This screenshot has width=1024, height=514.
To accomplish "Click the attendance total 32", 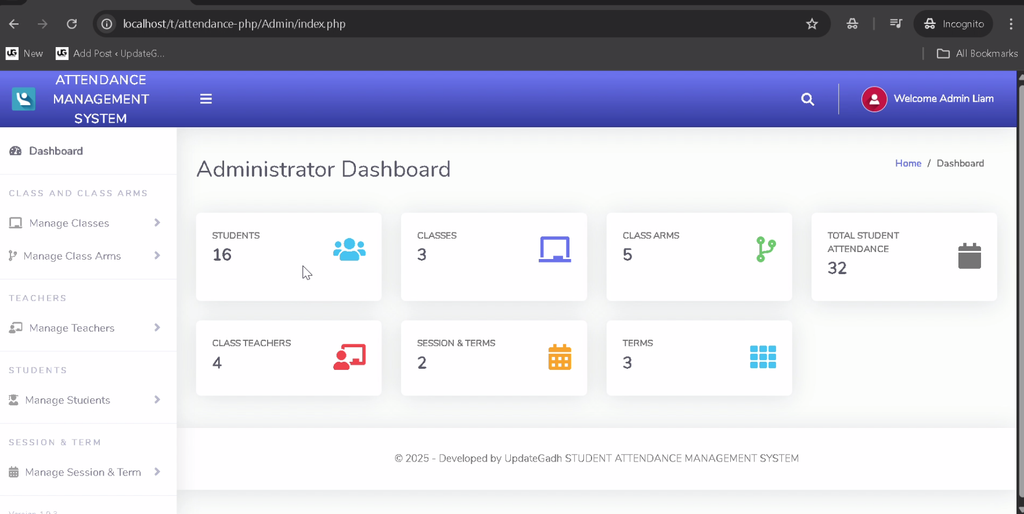I will coord(837,268).
